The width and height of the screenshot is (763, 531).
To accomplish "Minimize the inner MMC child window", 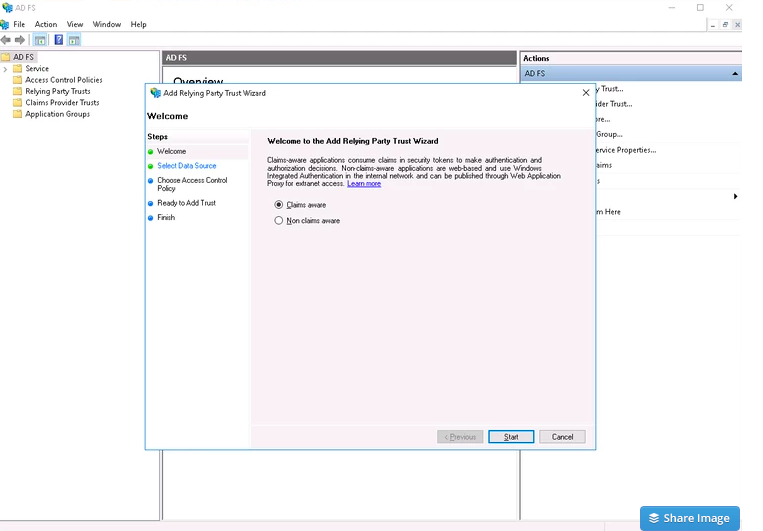I will click(713, 24).
